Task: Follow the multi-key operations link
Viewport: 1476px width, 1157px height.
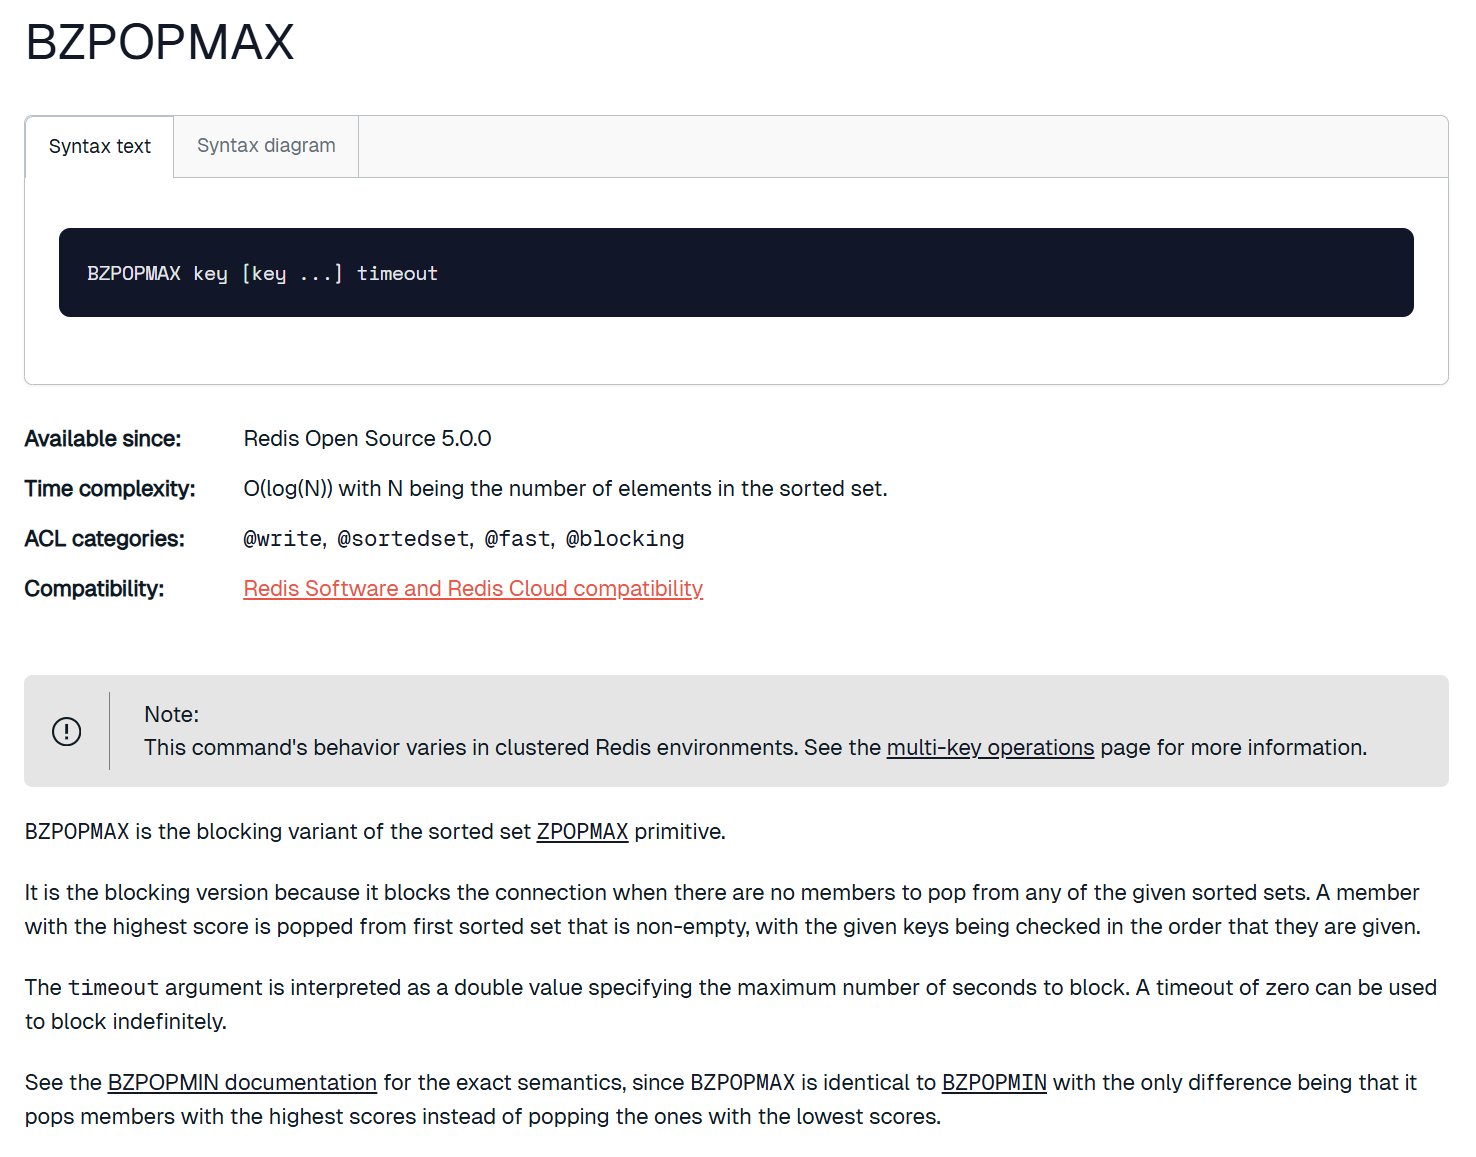Action: click(x=990, y=748)
